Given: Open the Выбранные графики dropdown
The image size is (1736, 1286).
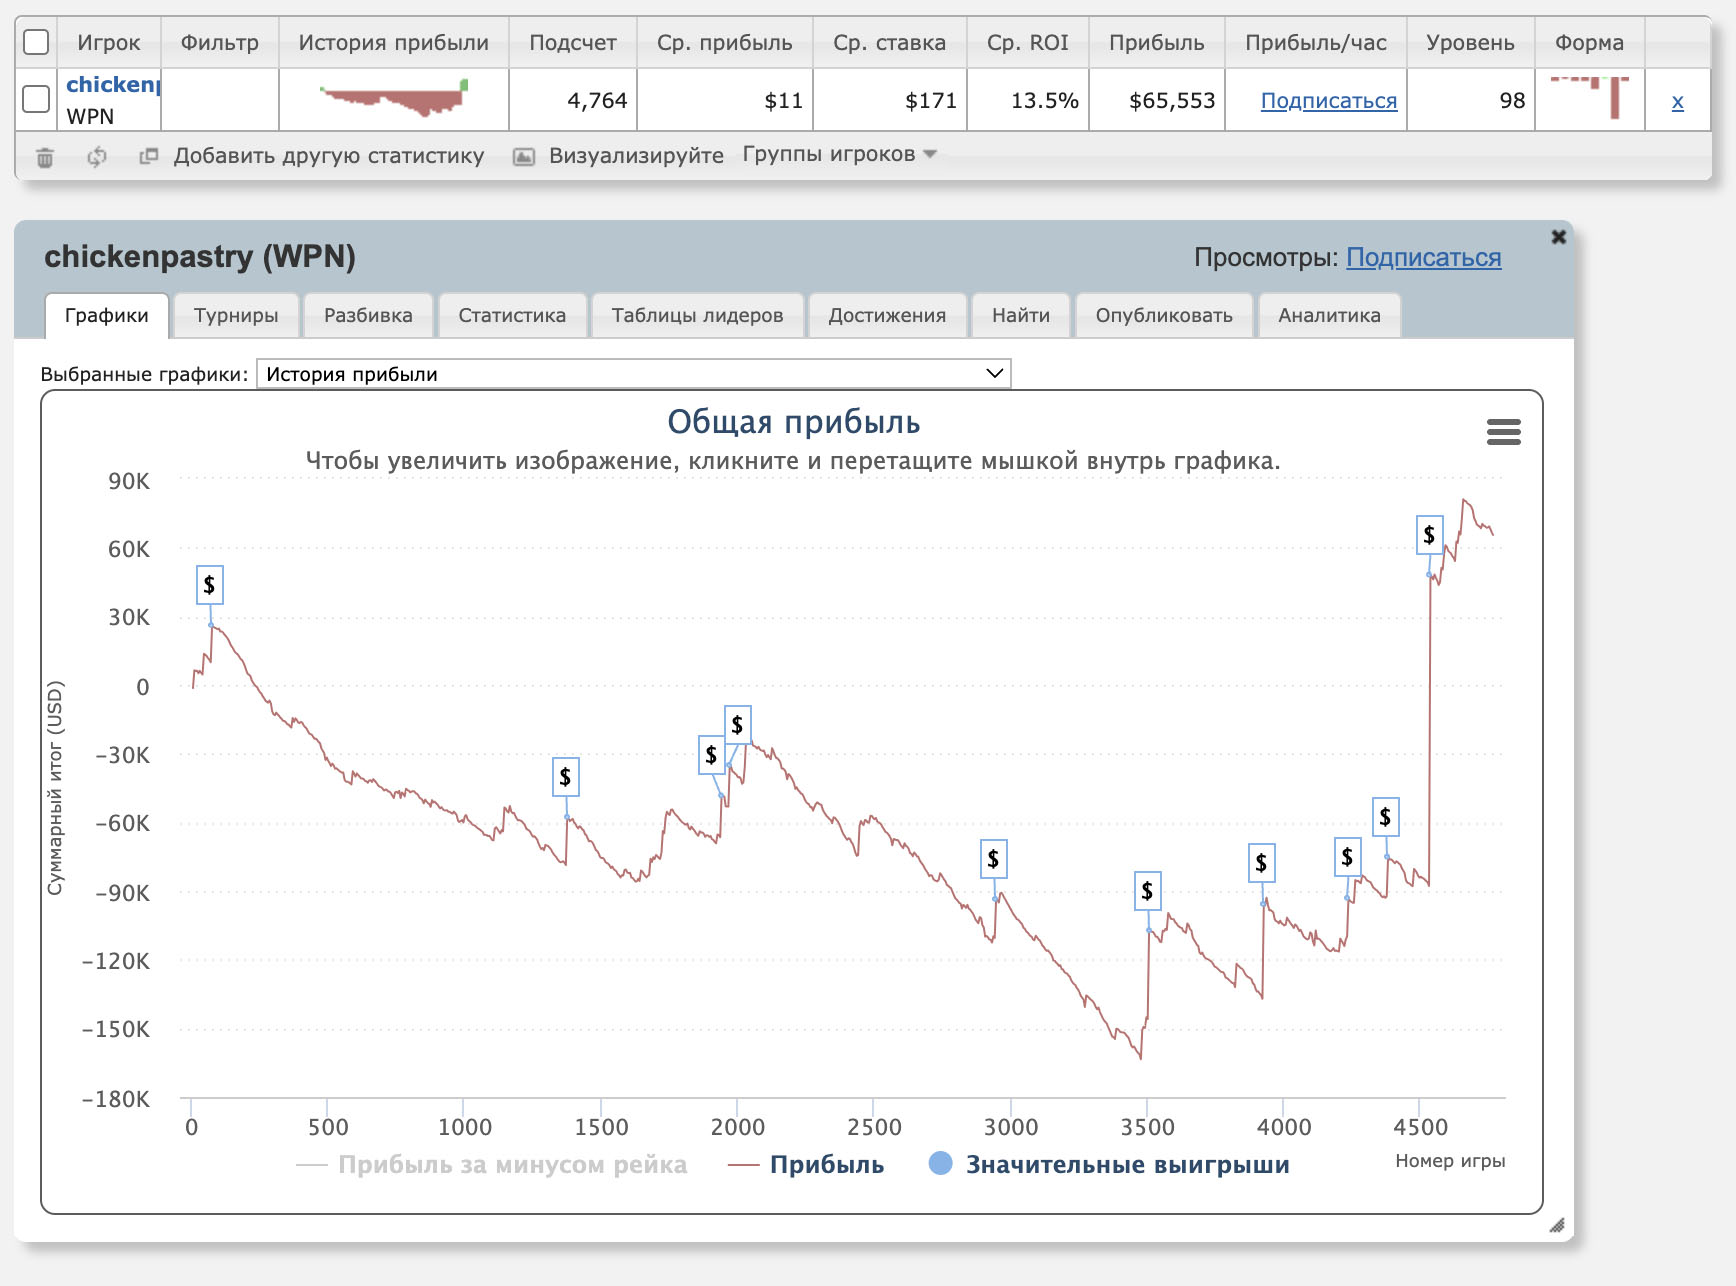Looking at the screenshot, I should coord(633,374).
